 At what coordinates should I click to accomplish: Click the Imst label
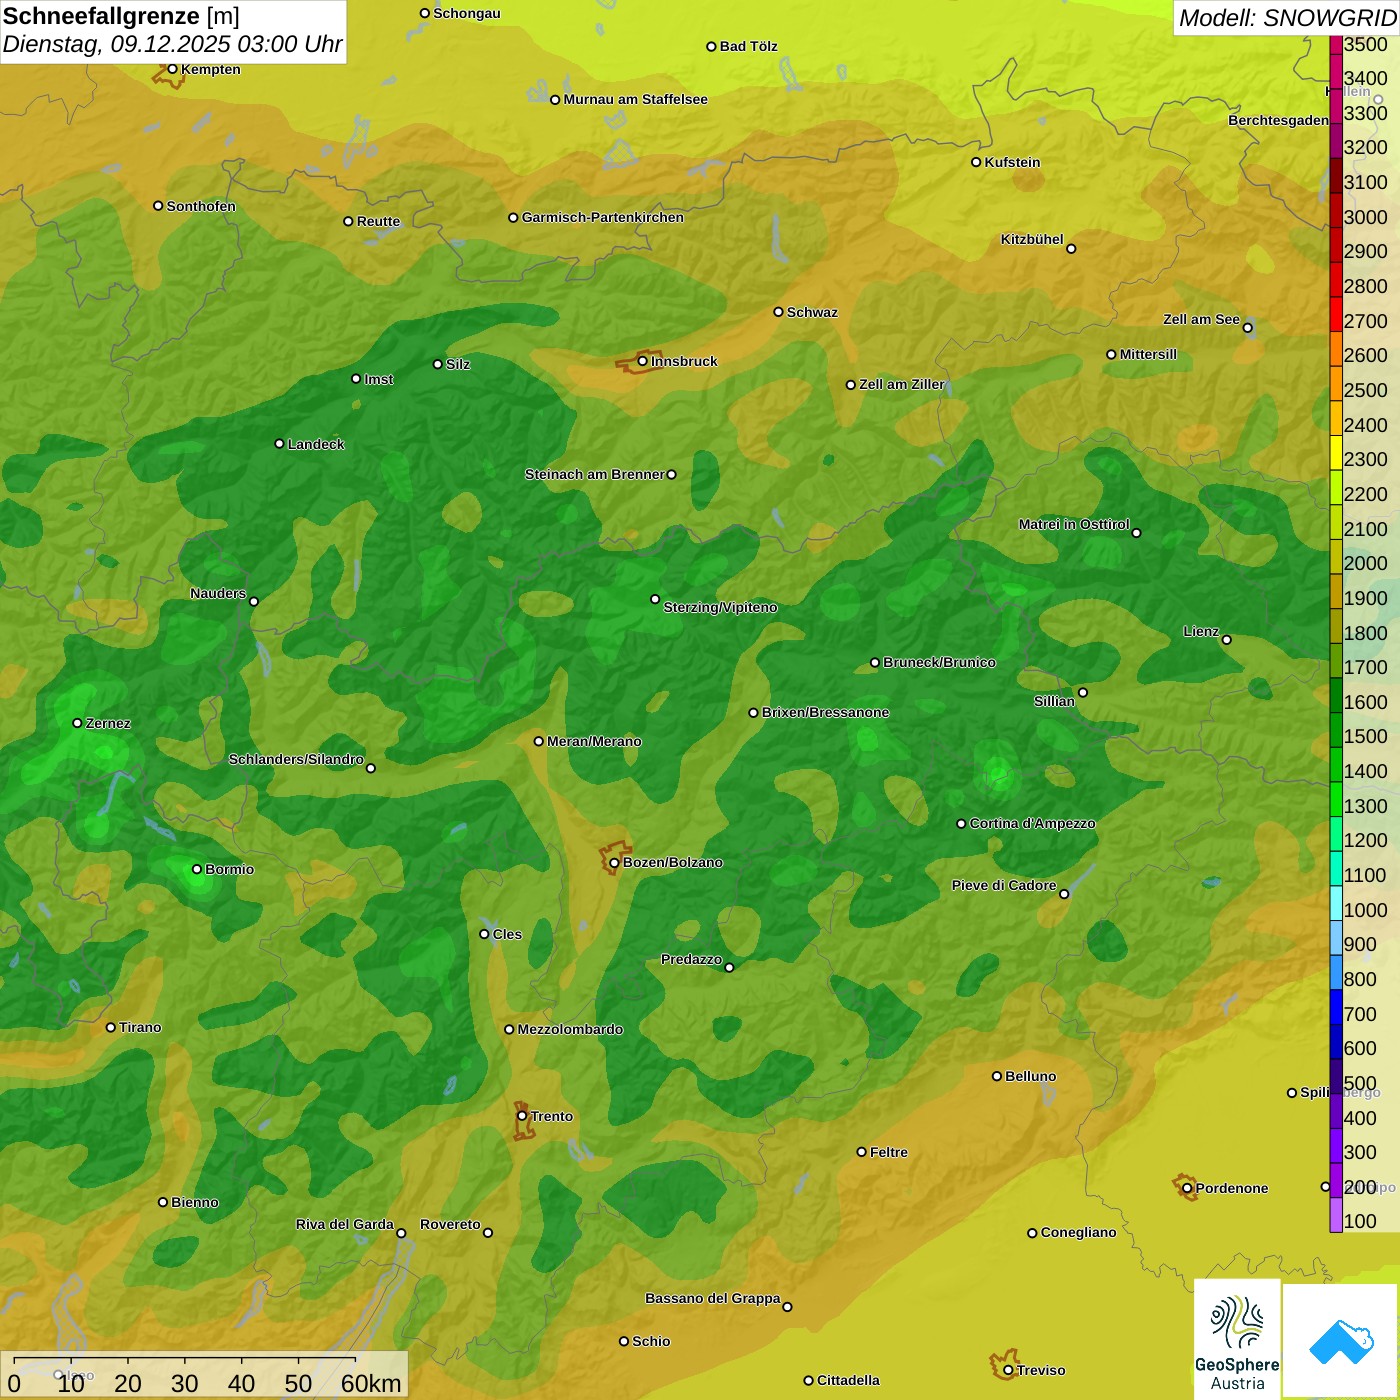click(378, 379)
